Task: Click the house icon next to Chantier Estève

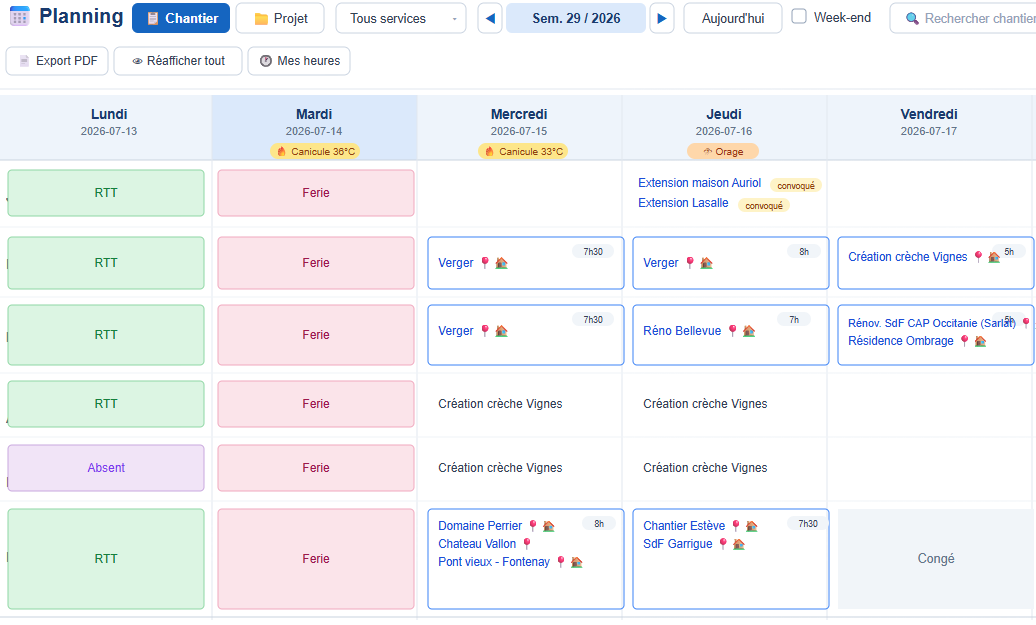Action: tap(751, 526)
